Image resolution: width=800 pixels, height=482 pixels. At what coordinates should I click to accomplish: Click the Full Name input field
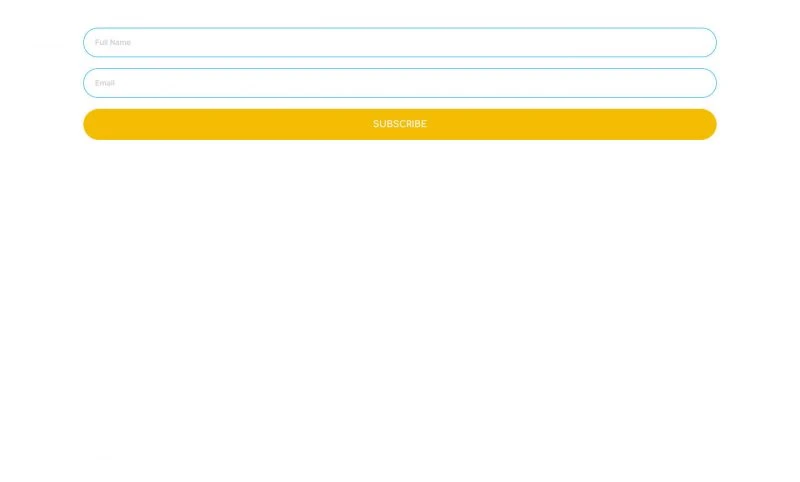[x=399, y=42]
